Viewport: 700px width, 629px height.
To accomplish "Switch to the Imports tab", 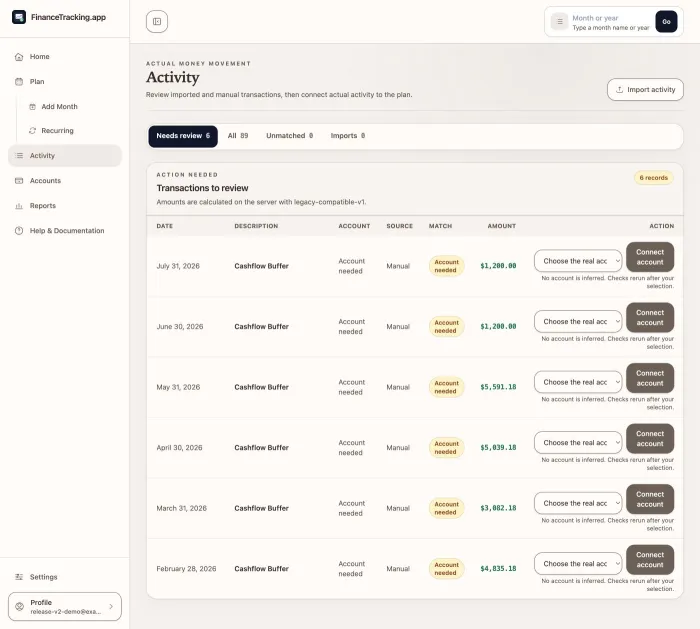I will click(x=348, y=136).
